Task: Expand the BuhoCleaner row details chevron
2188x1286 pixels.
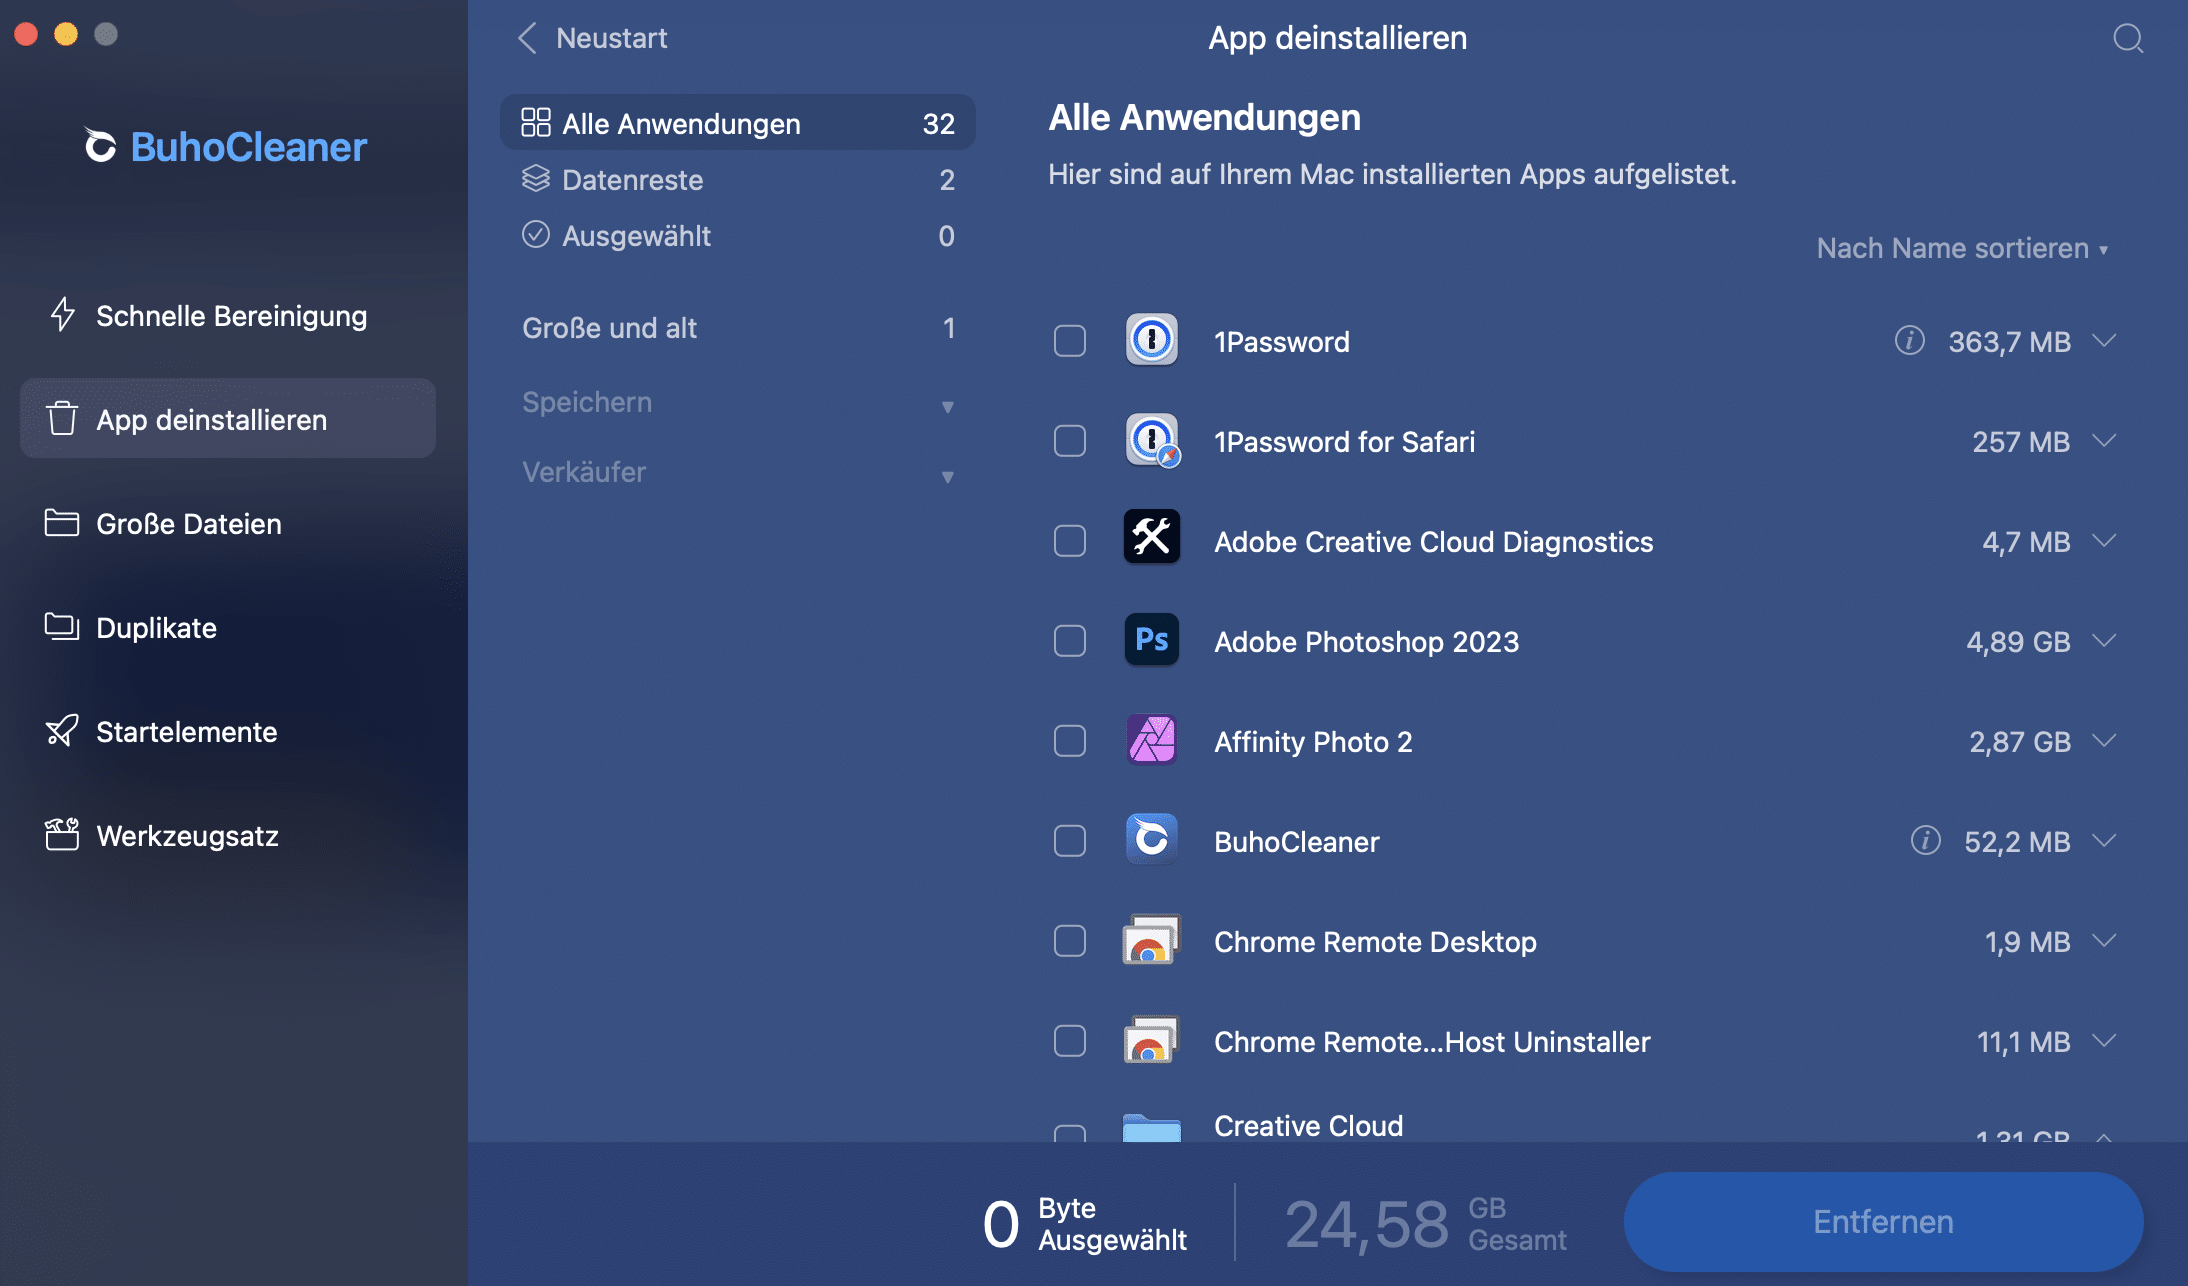Action: coord(2104,841)
